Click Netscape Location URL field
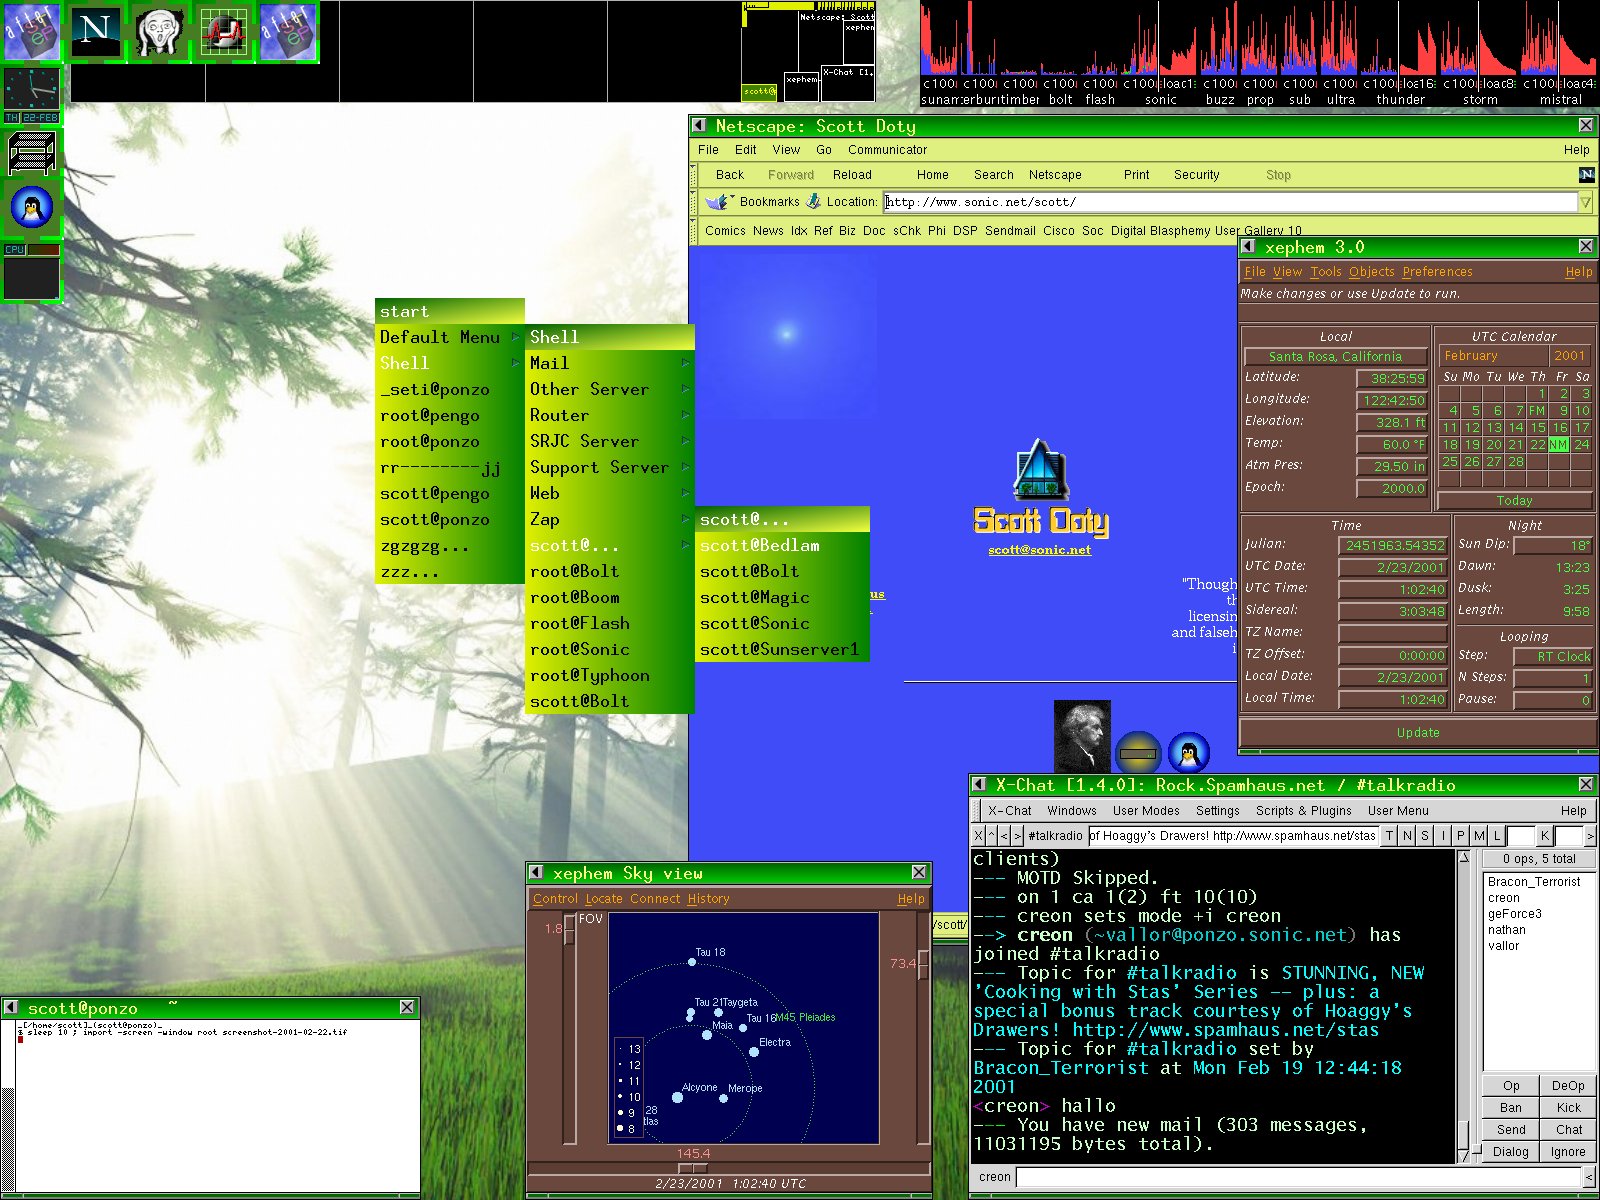Viewport: 1600px width, 1200px height. tap(1230, 202)
